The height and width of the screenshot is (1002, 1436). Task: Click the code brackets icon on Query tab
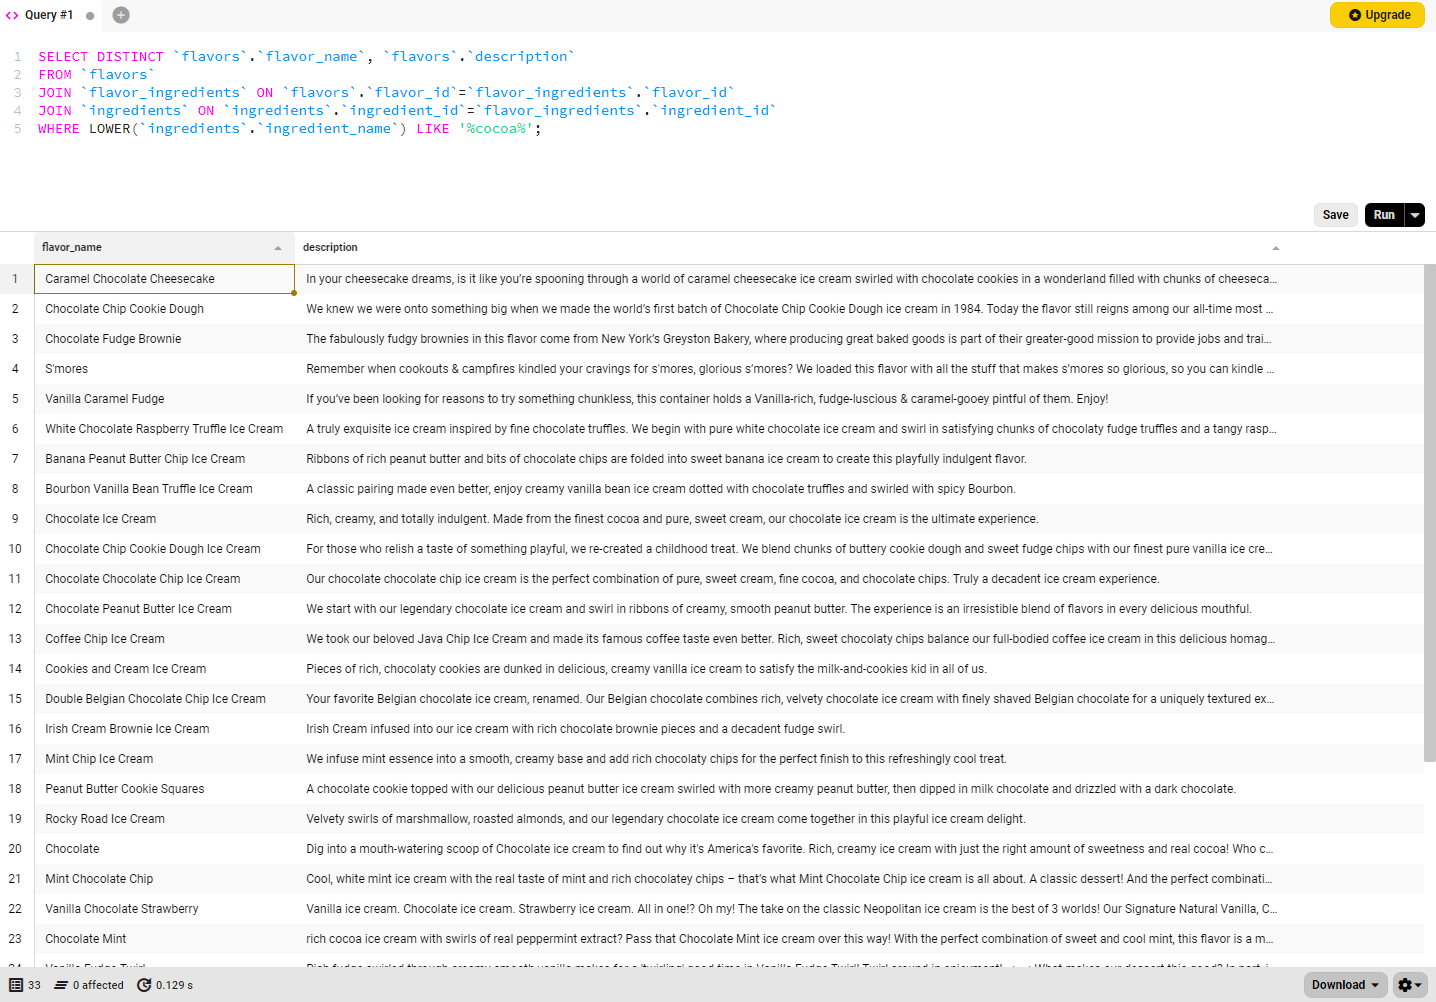(x=12, y=15)
